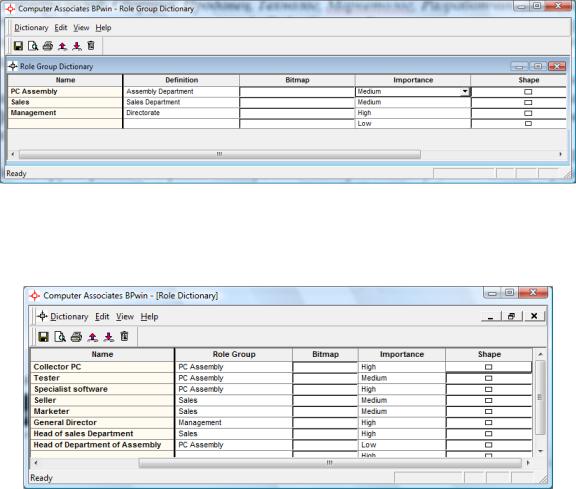Click shape icon in PC Assembly role group row
The width and height of the screenshot is (576, 489).
coord(528,92)
